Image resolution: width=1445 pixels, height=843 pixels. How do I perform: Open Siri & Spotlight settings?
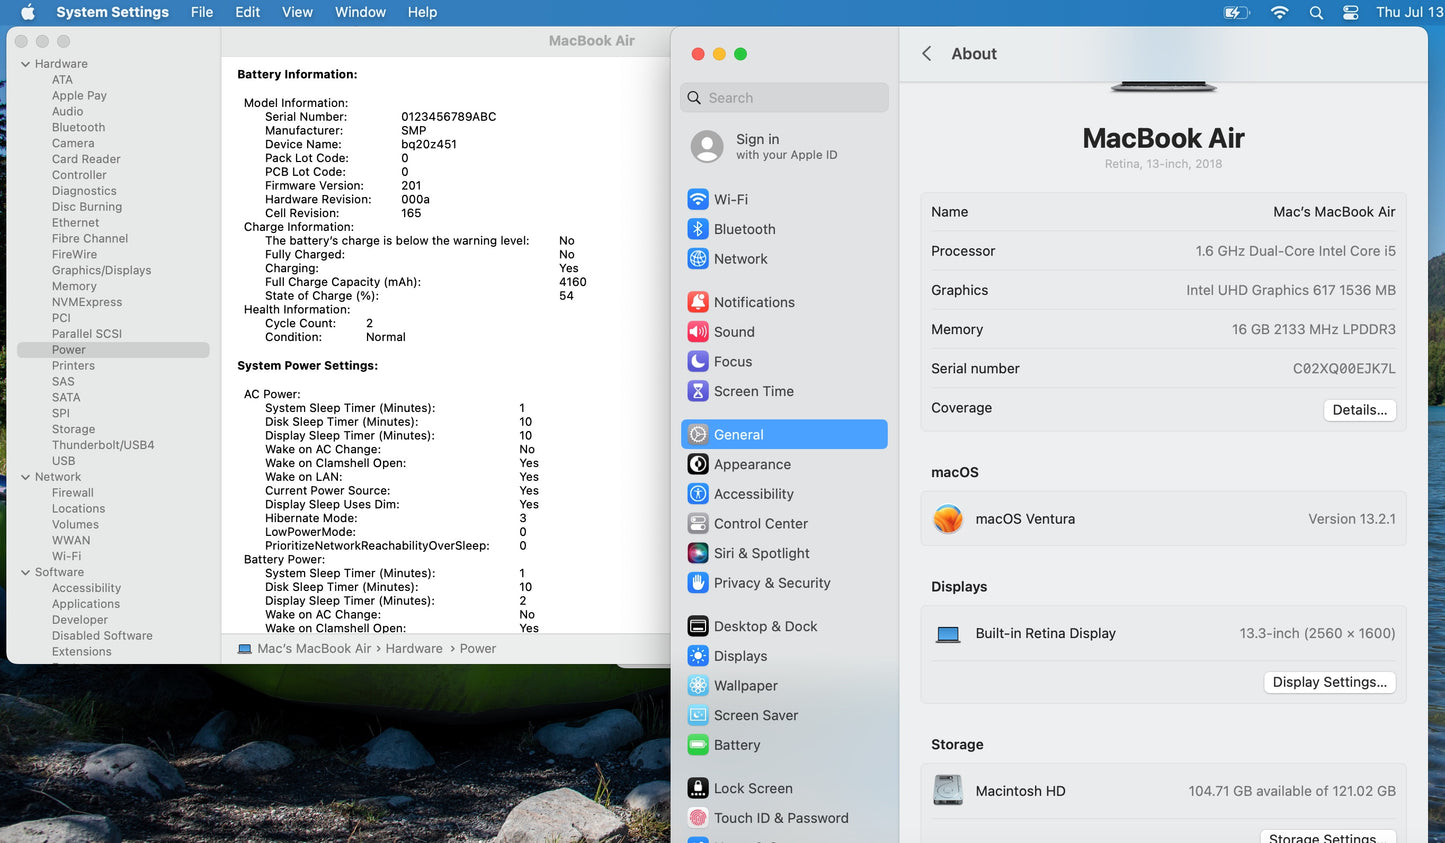click(x=760, y=553)
